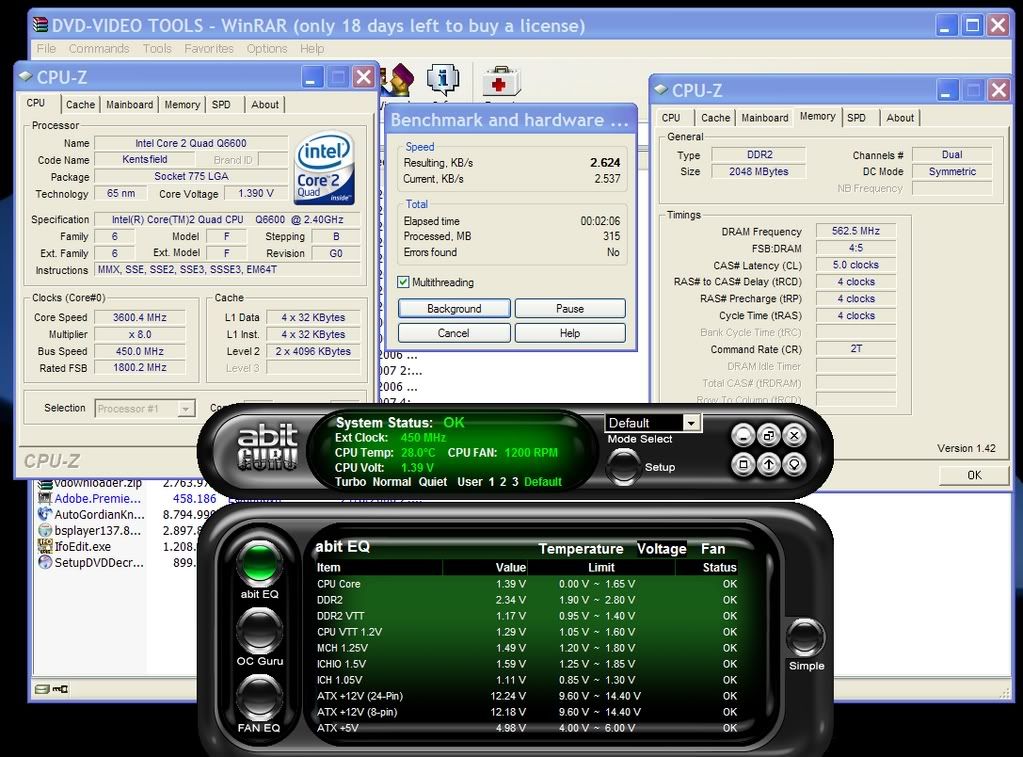
Task: Click the WinRAR Wizard toolbar icon
Action: 397,80
